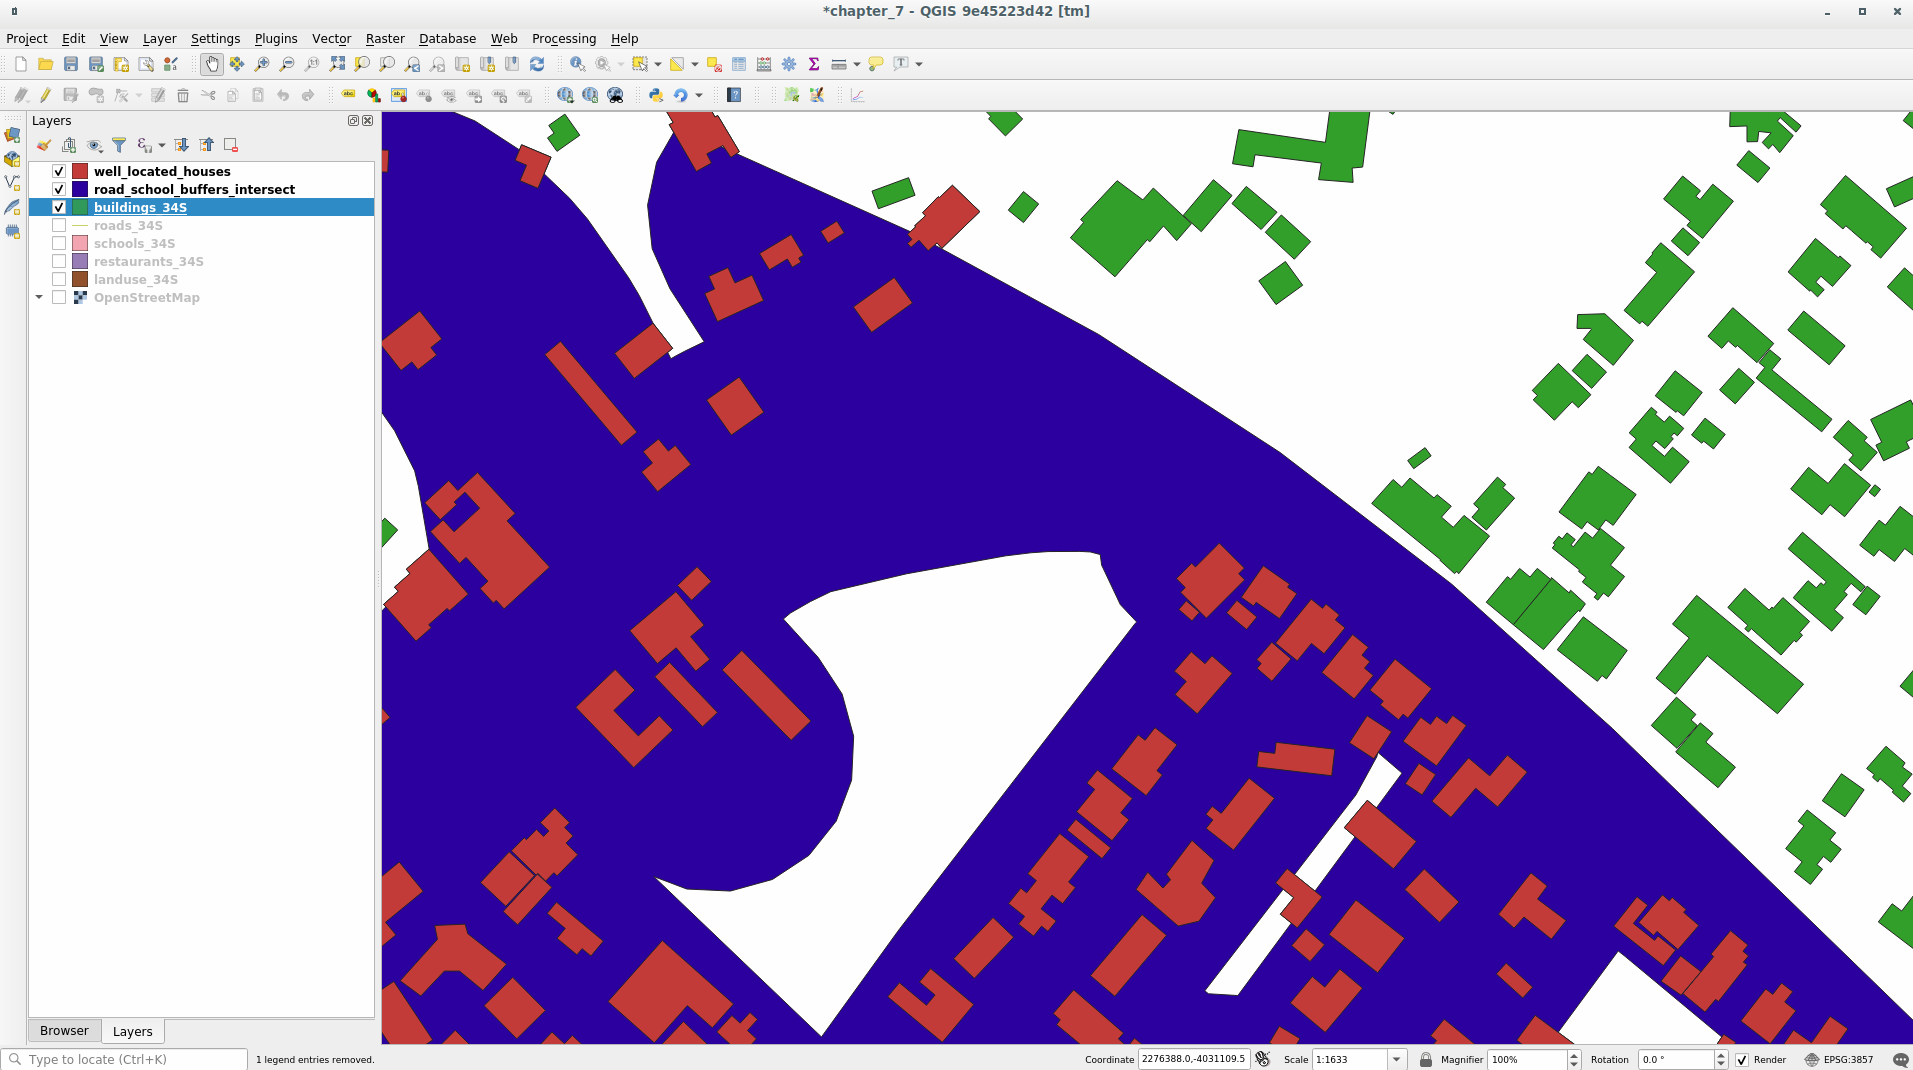
Task: Click the filter legend funnel icon
Action: [119, 145]
